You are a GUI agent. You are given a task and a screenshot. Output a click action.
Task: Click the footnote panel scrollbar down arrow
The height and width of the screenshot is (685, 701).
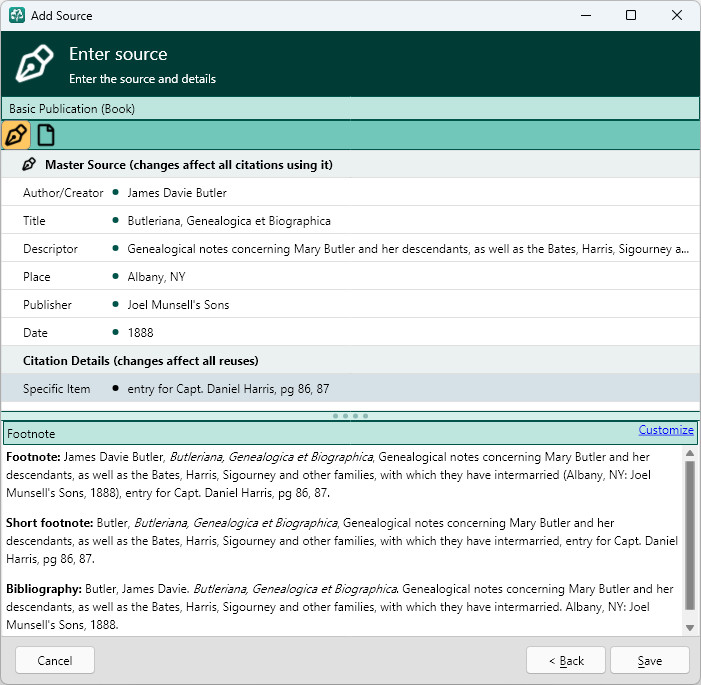coord(690,628)
